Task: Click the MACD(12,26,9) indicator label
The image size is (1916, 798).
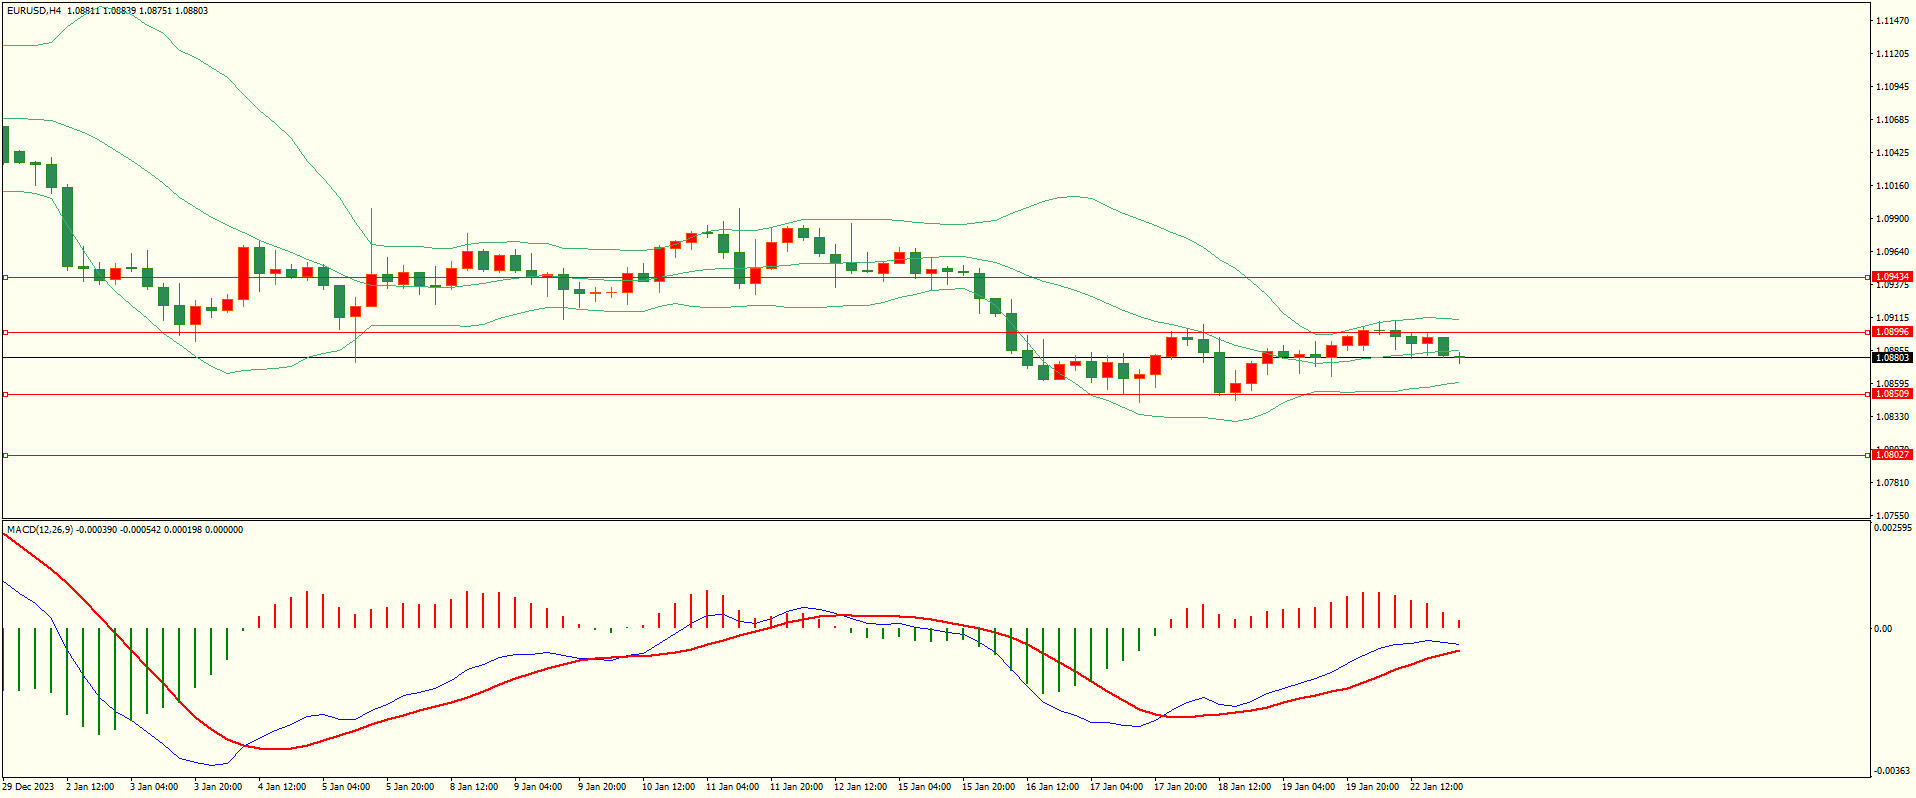Action: pyautogui.click(x=39, y=530)
